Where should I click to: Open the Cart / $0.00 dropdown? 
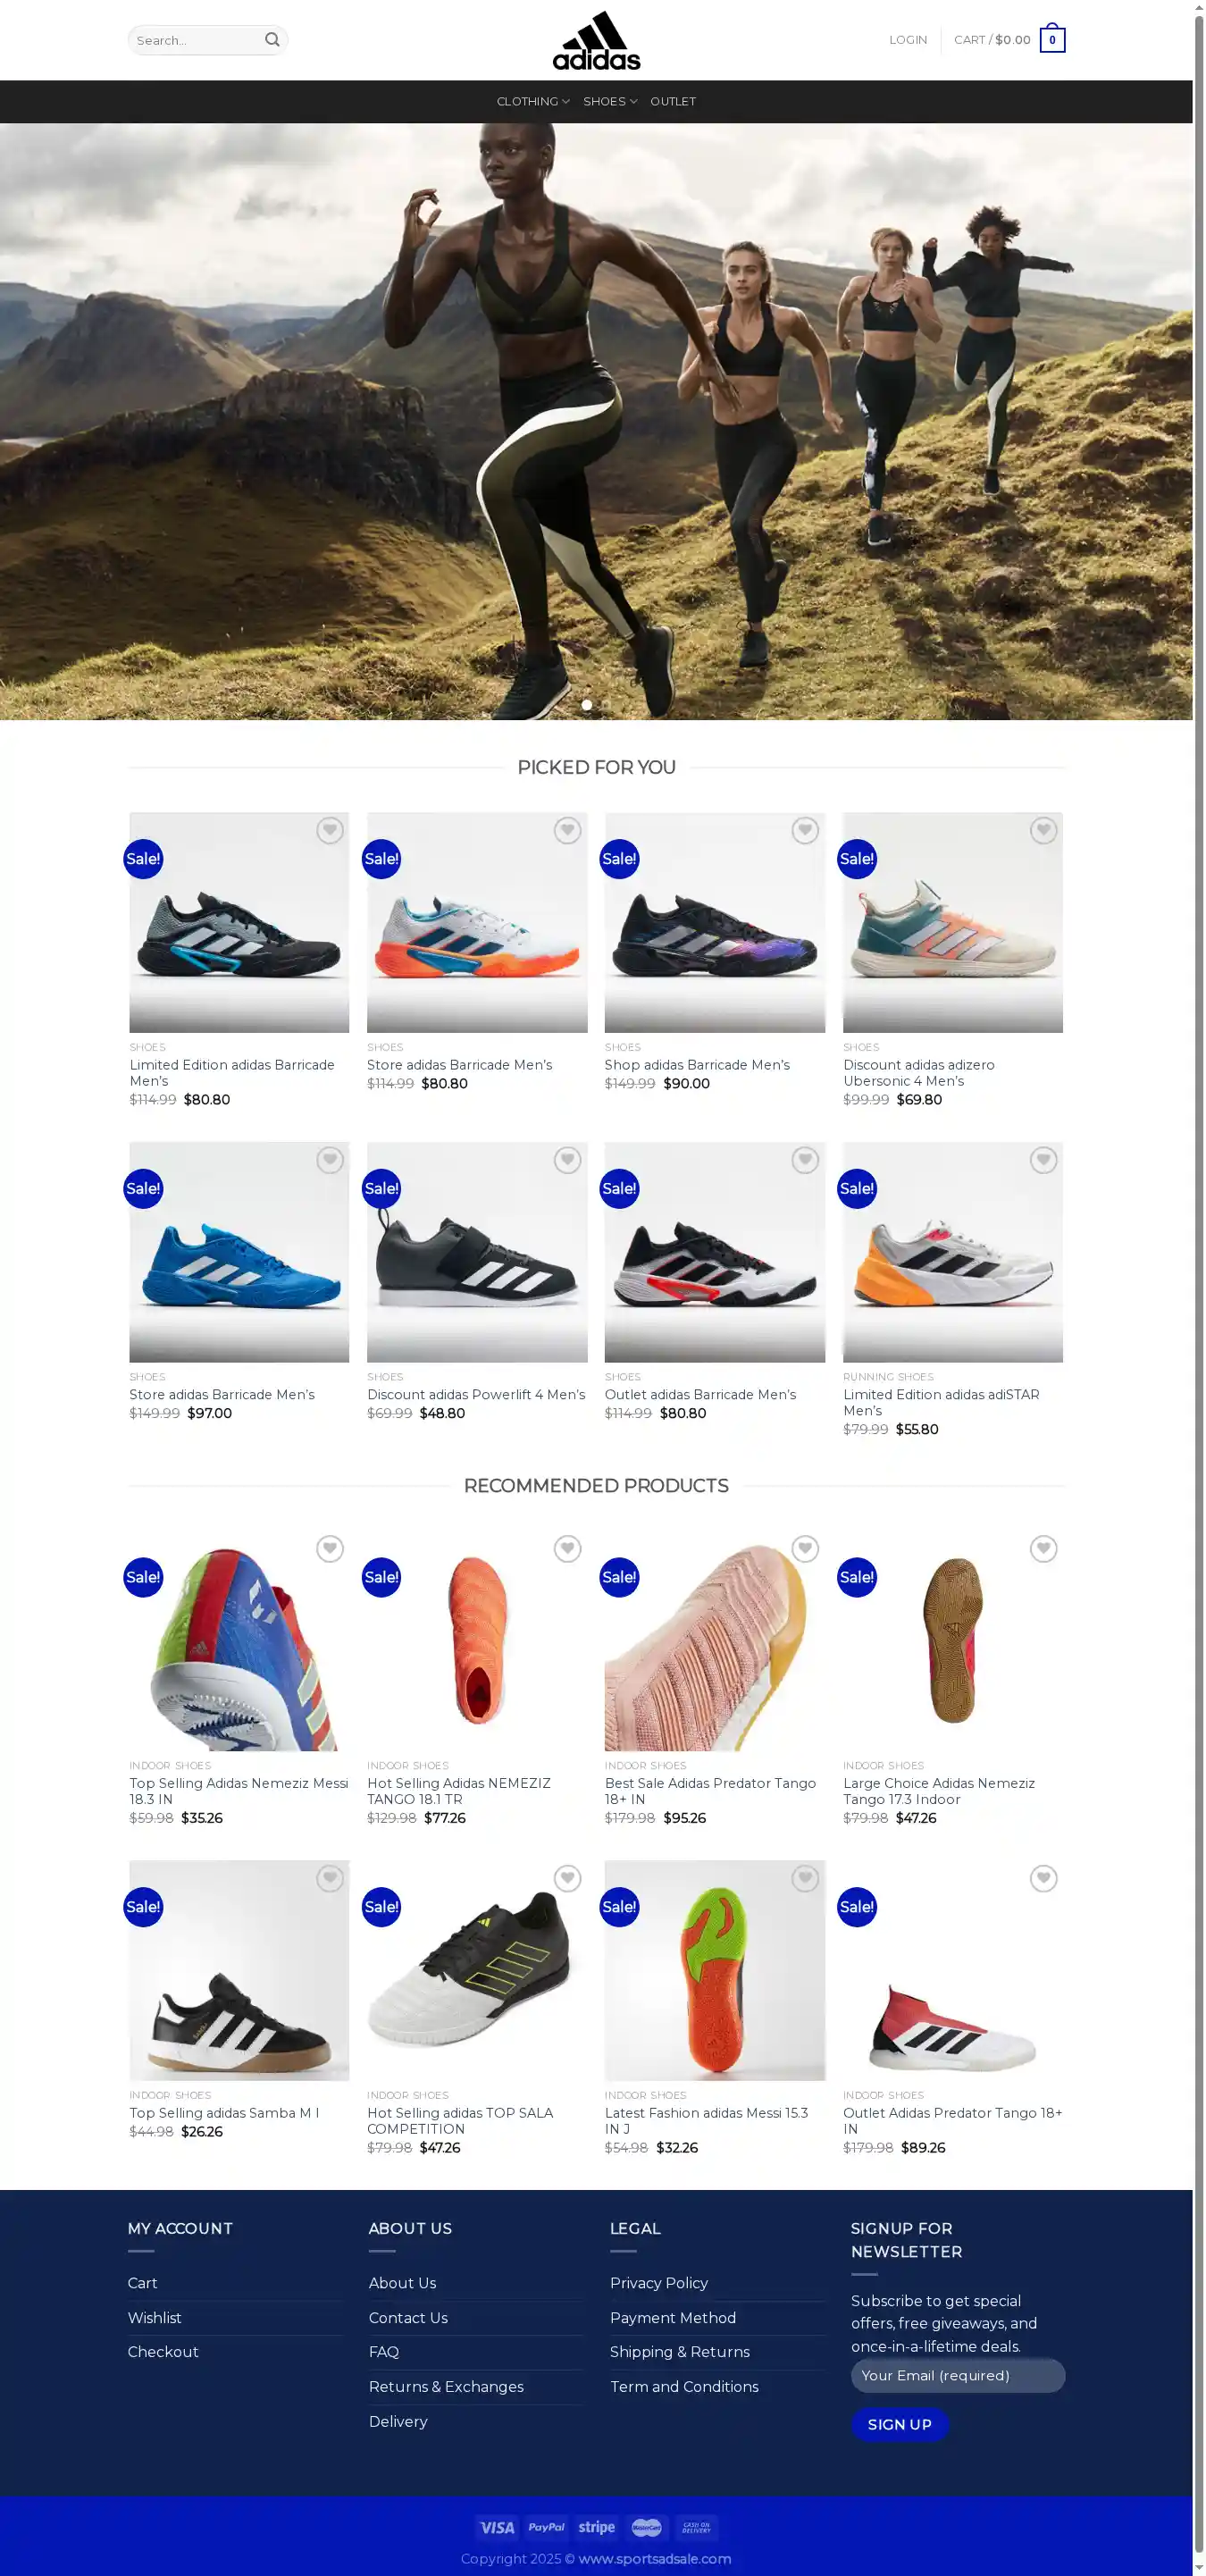992,40
